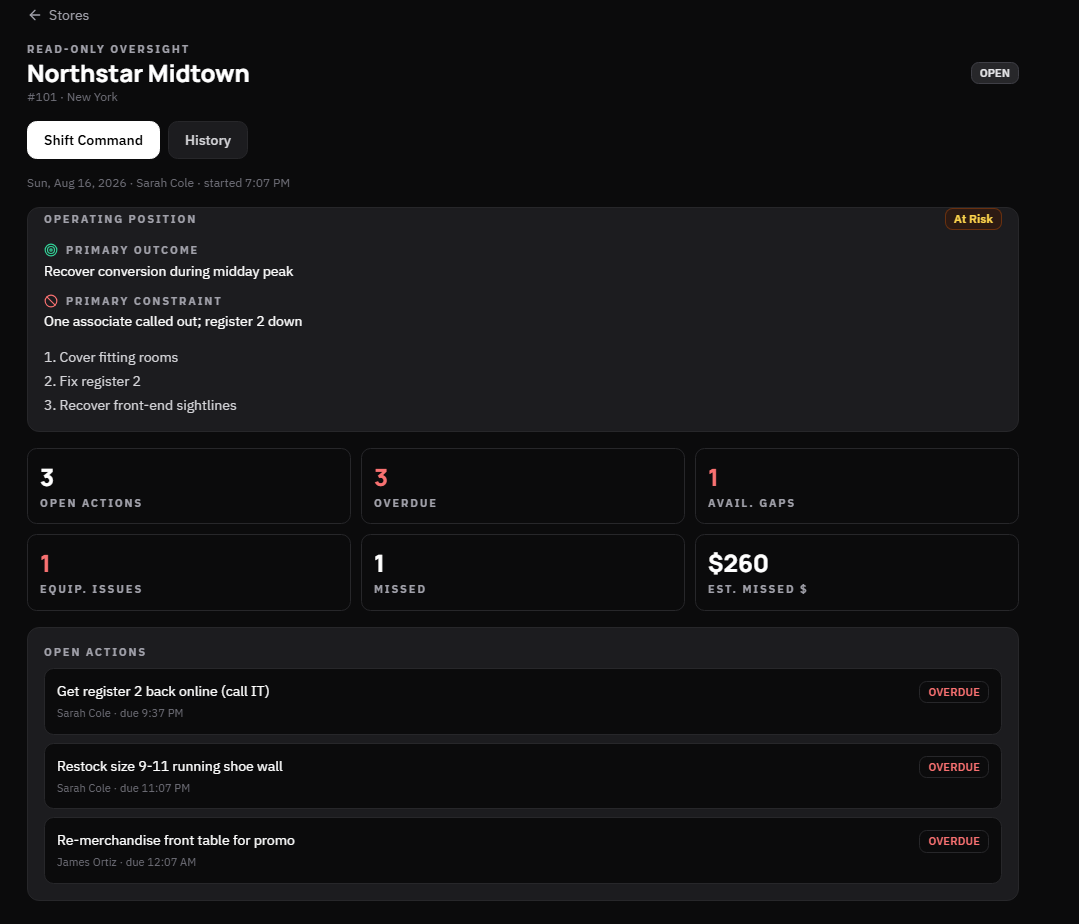This screenshot has height=924, width=1079.
Task: Click OVERDUE badge on the Re-merchandise action
Action: [x=954, y=841]
